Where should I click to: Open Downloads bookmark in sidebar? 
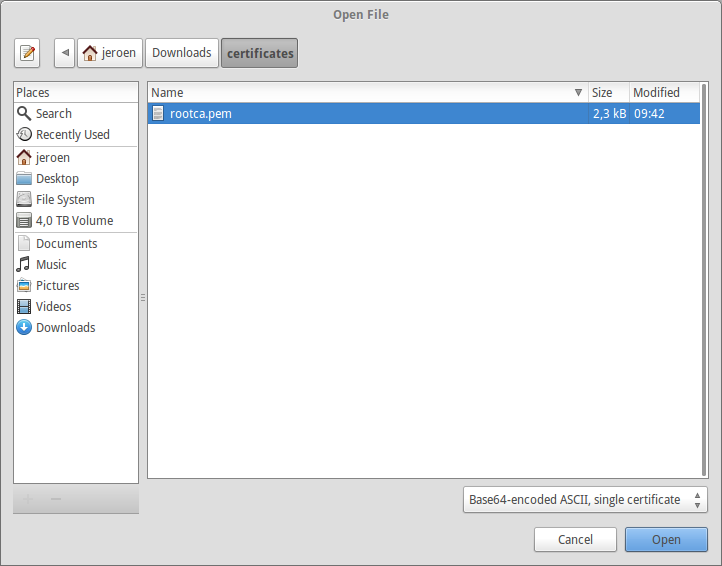click(76, 327)
